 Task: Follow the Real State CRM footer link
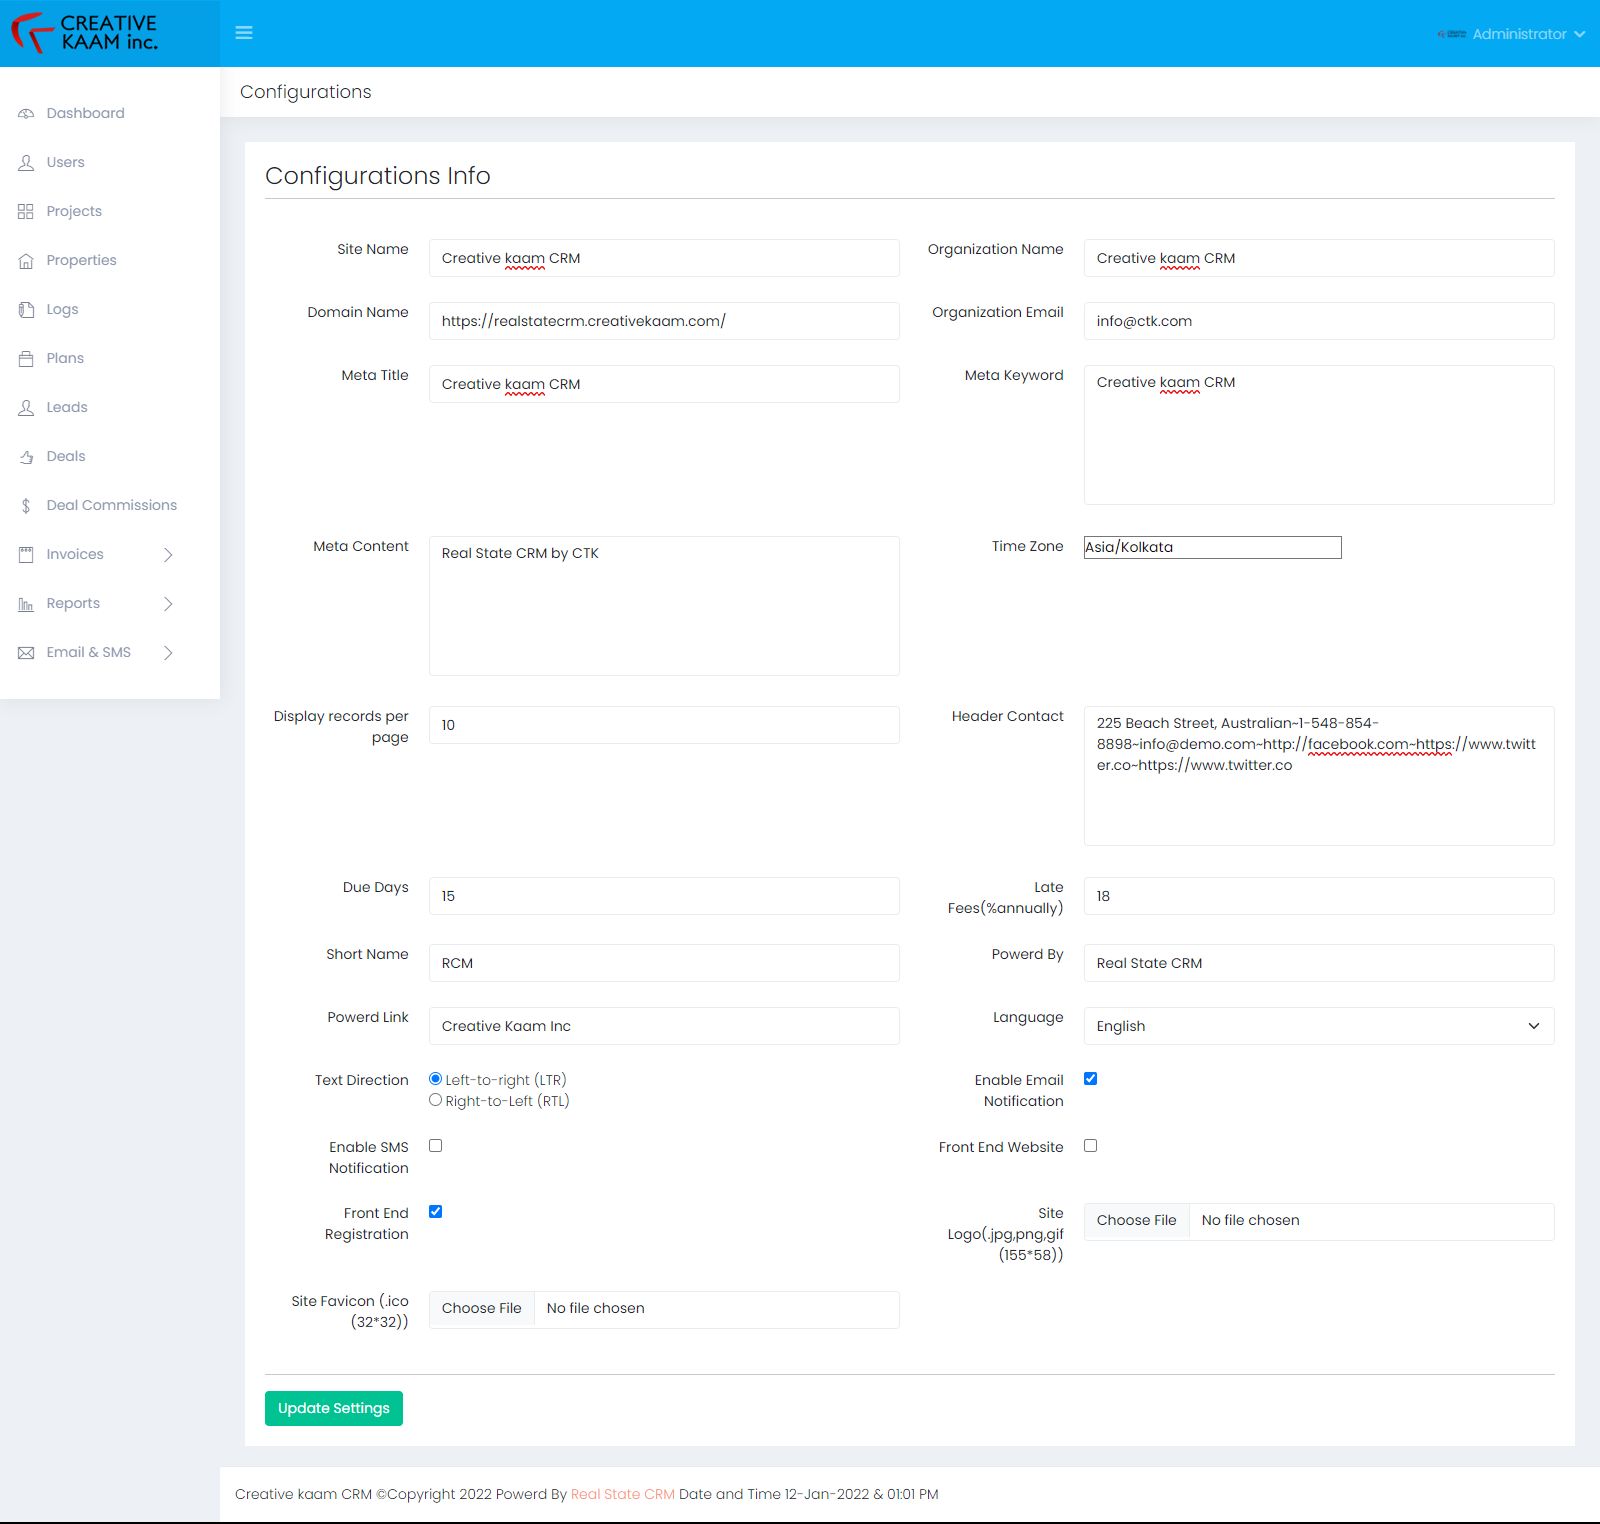623,1494
